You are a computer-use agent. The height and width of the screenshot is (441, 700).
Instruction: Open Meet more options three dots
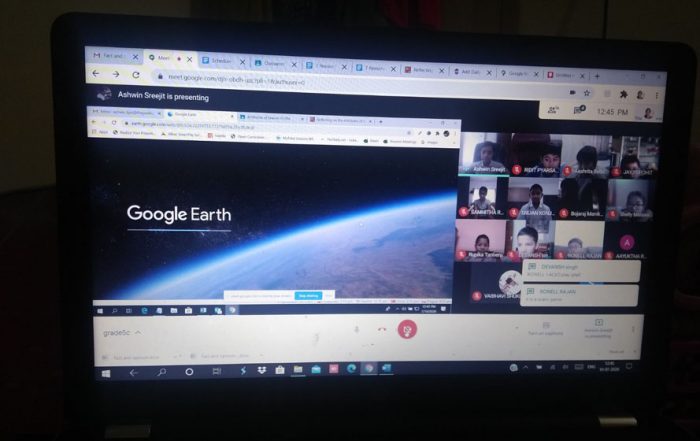click(633, 329)
